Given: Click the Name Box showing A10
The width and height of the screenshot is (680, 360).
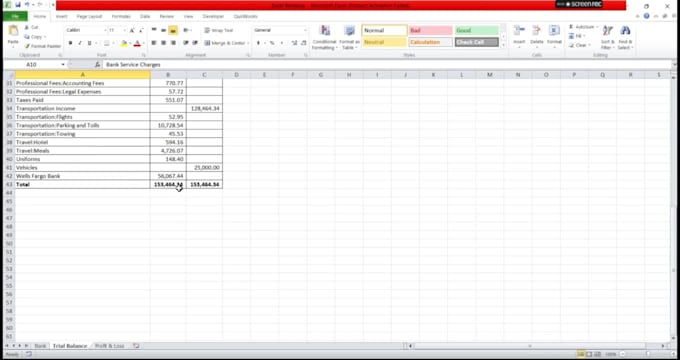Looking at the screenshot, I should (x=31, y=64).
